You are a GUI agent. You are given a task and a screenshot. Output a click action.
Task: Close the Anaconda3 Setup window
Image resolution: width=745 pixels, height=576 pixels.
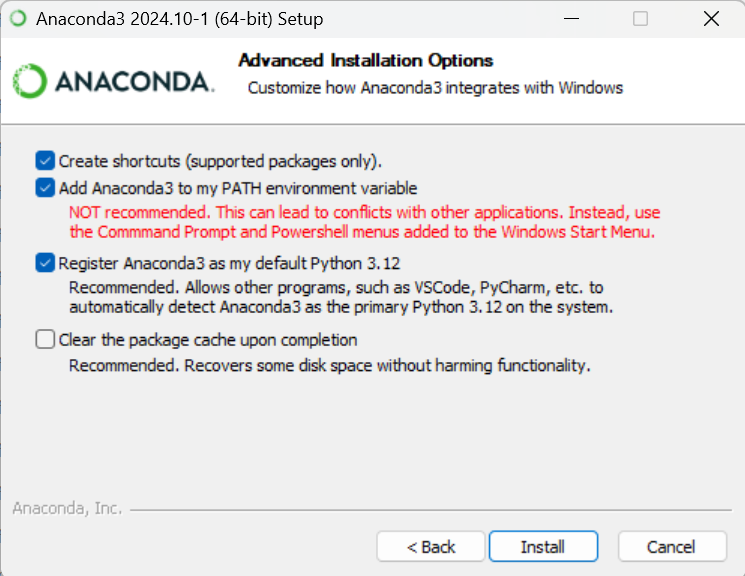(x=711, y=19)
